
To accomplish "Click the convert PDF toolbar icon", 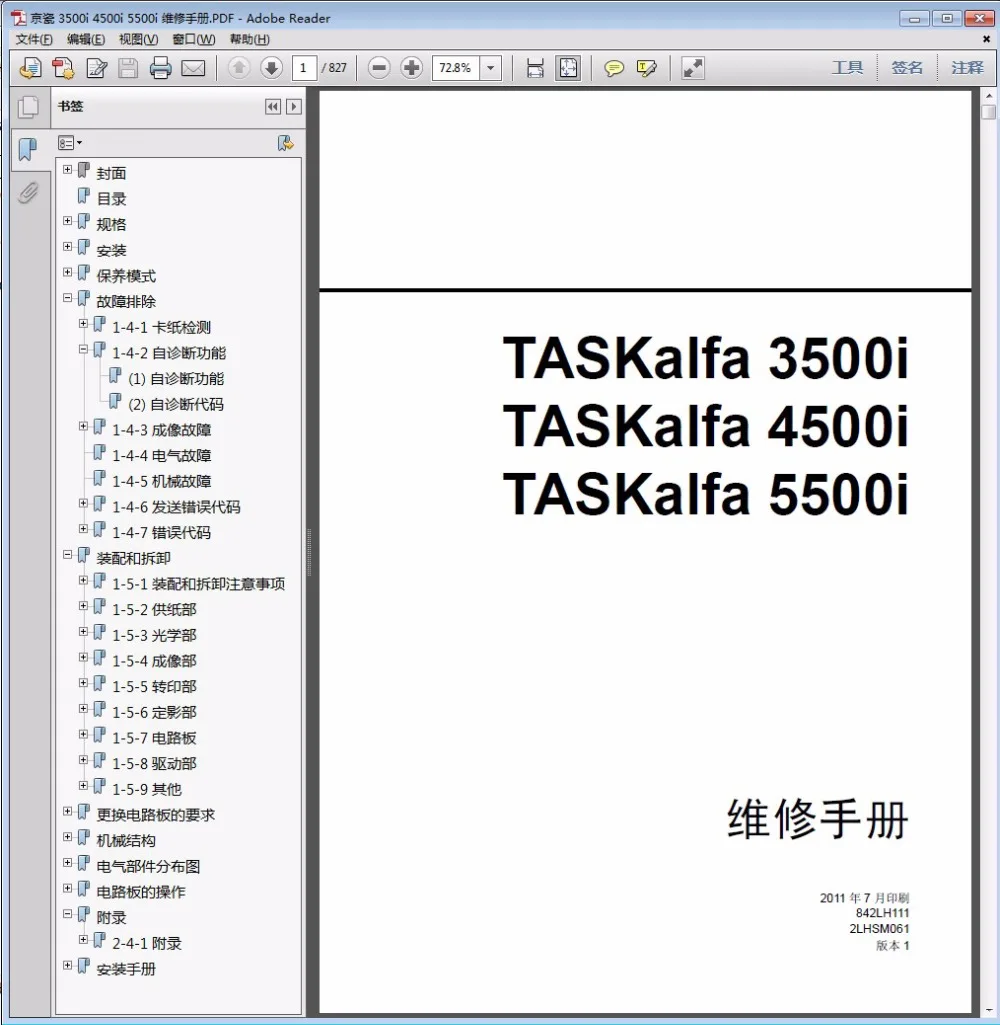I will pos(63,68).
